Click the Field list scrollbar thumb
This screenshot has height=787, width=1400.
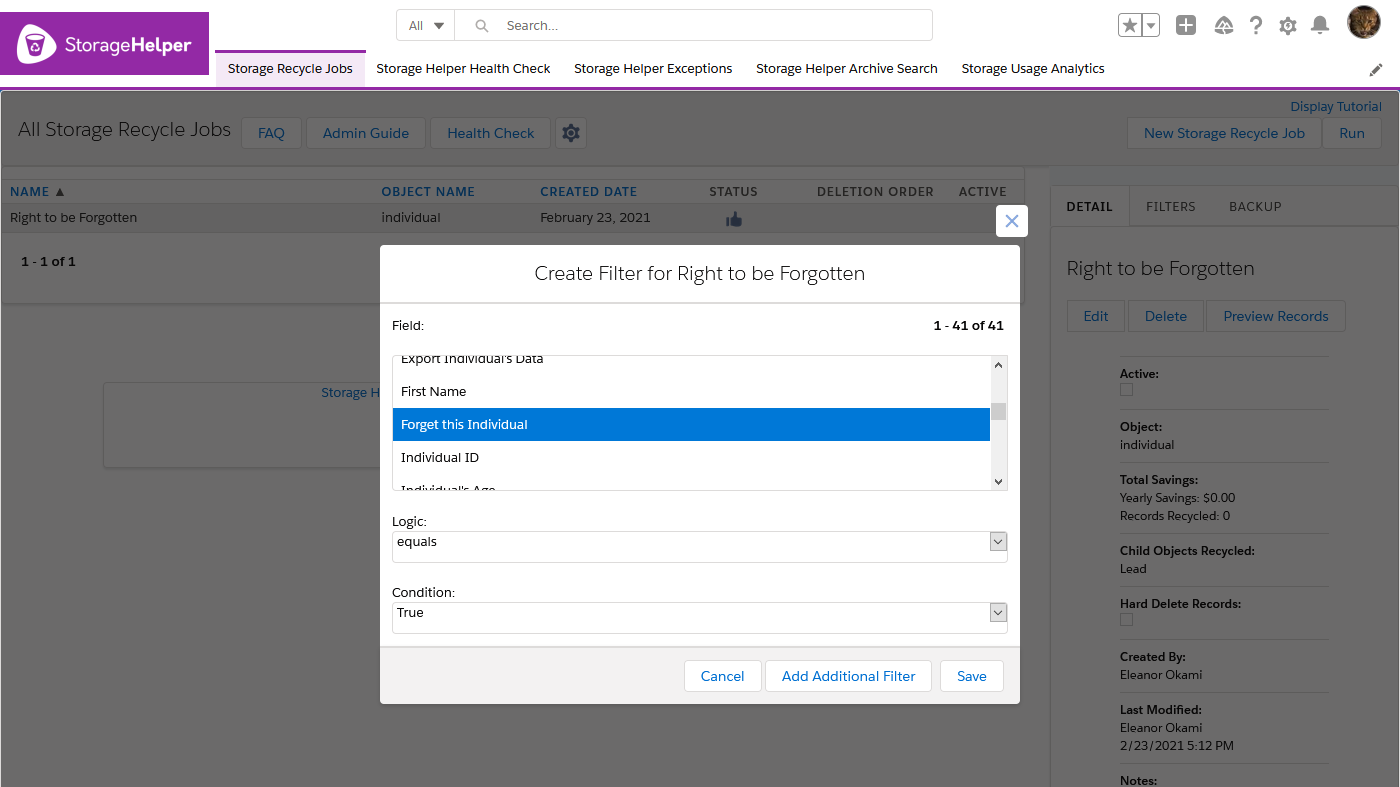(x=998, y=411)
